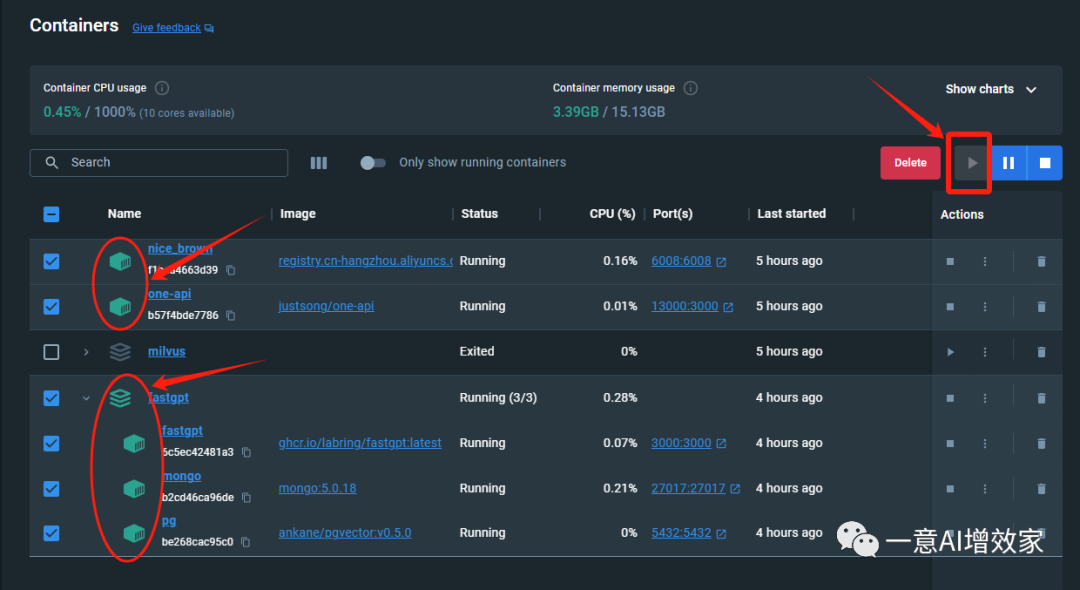This screenshot has width=1080, height=590.
Task: Open the justsong/one-api image link
Action: [326, 306]
